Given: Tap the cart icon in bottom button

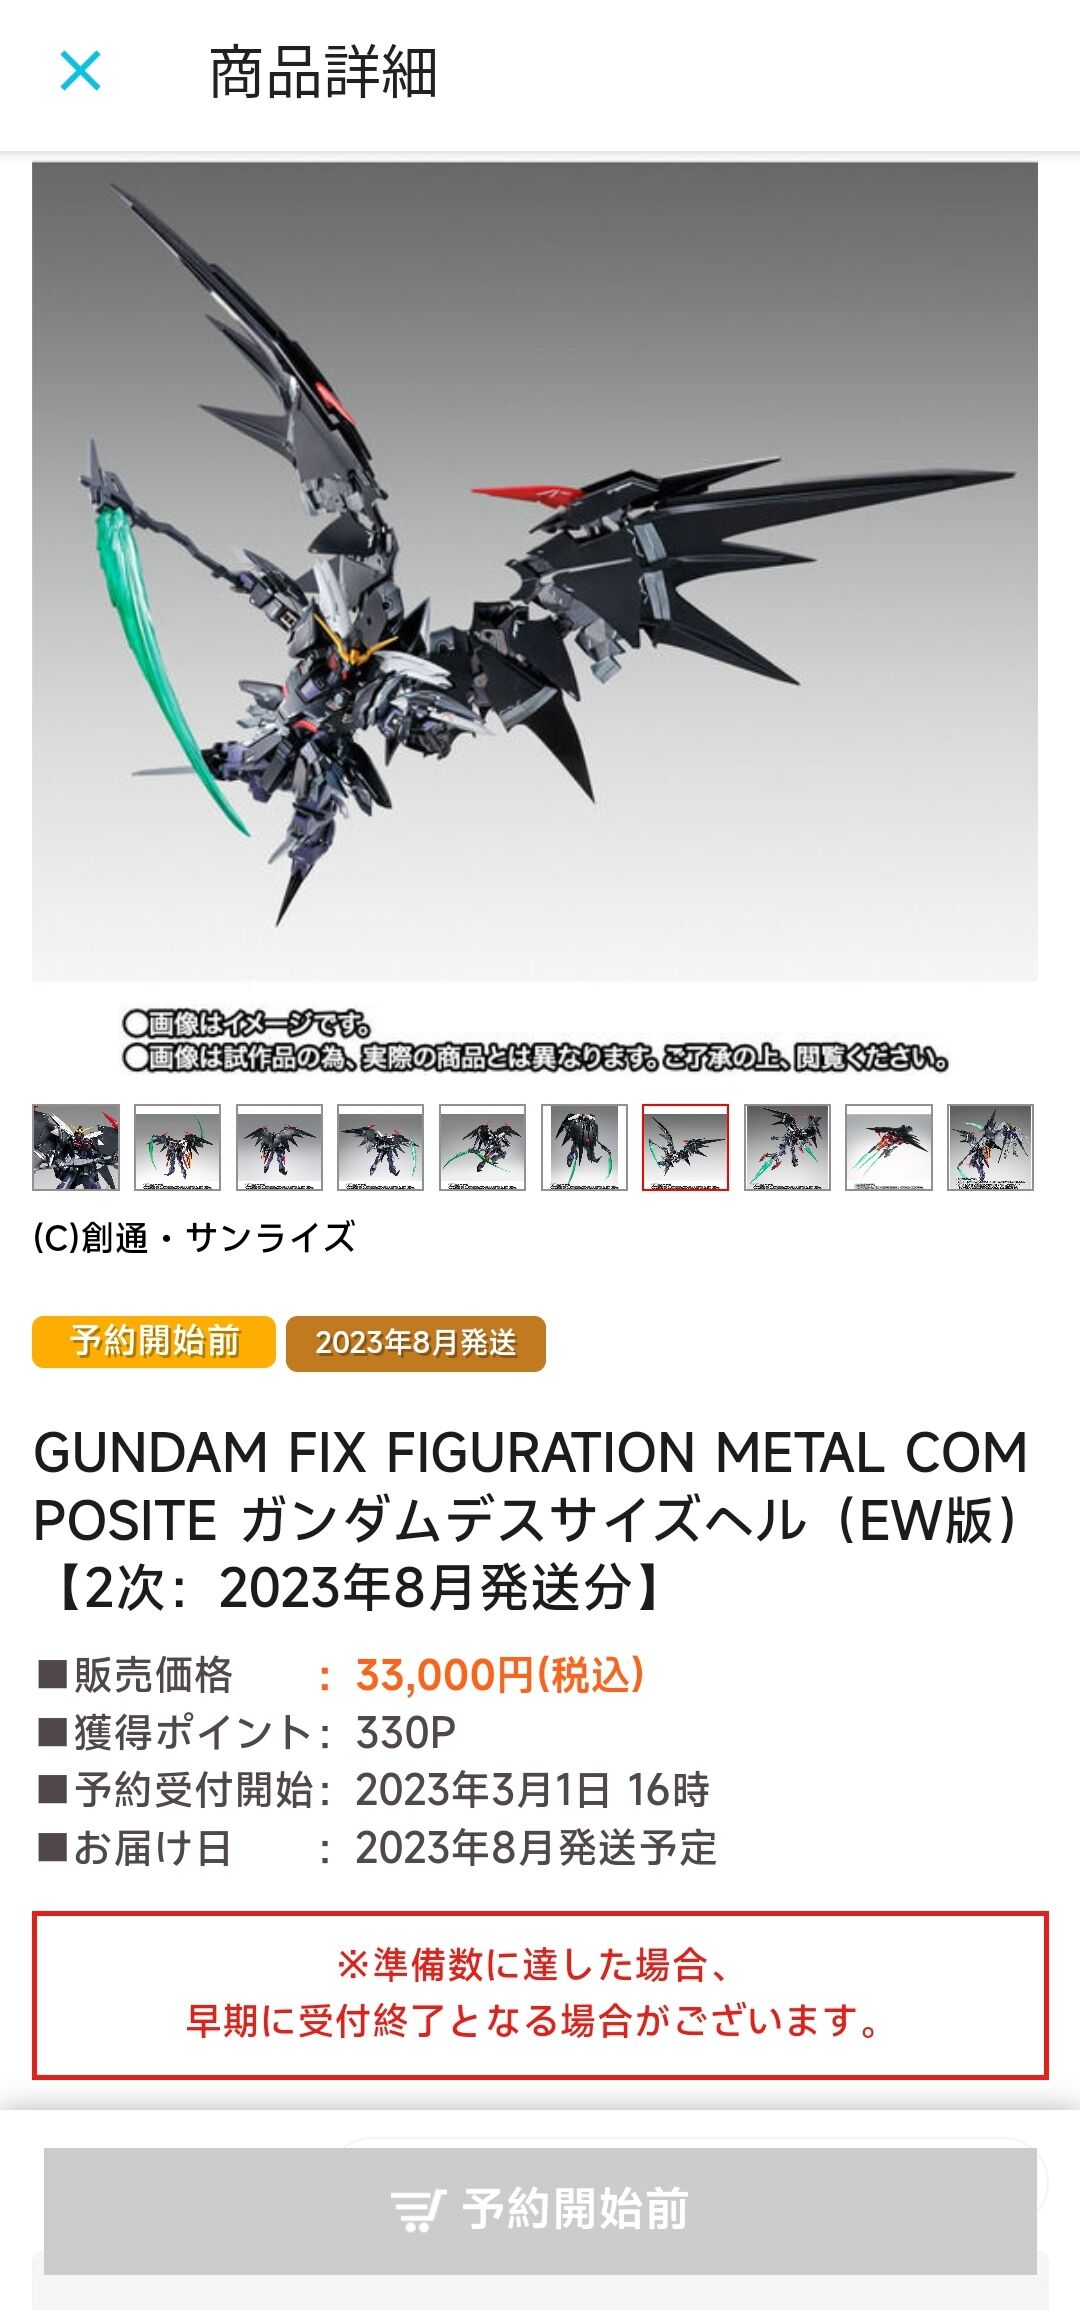Looking at the screenshot, I should (418, 2210).
